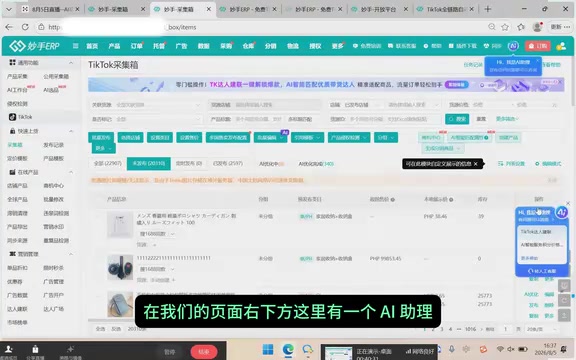Switch to the 已发布 (2597) tab

[x=228, y=163]
